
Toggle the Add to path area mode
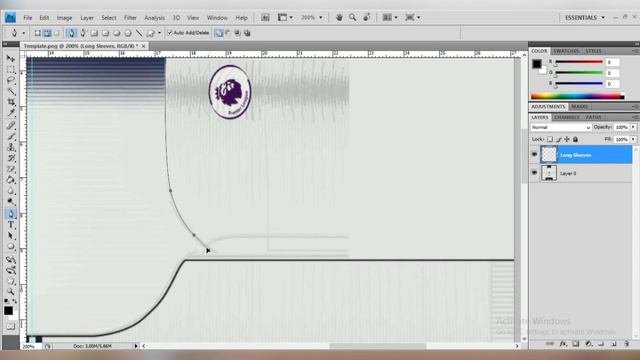219,33
